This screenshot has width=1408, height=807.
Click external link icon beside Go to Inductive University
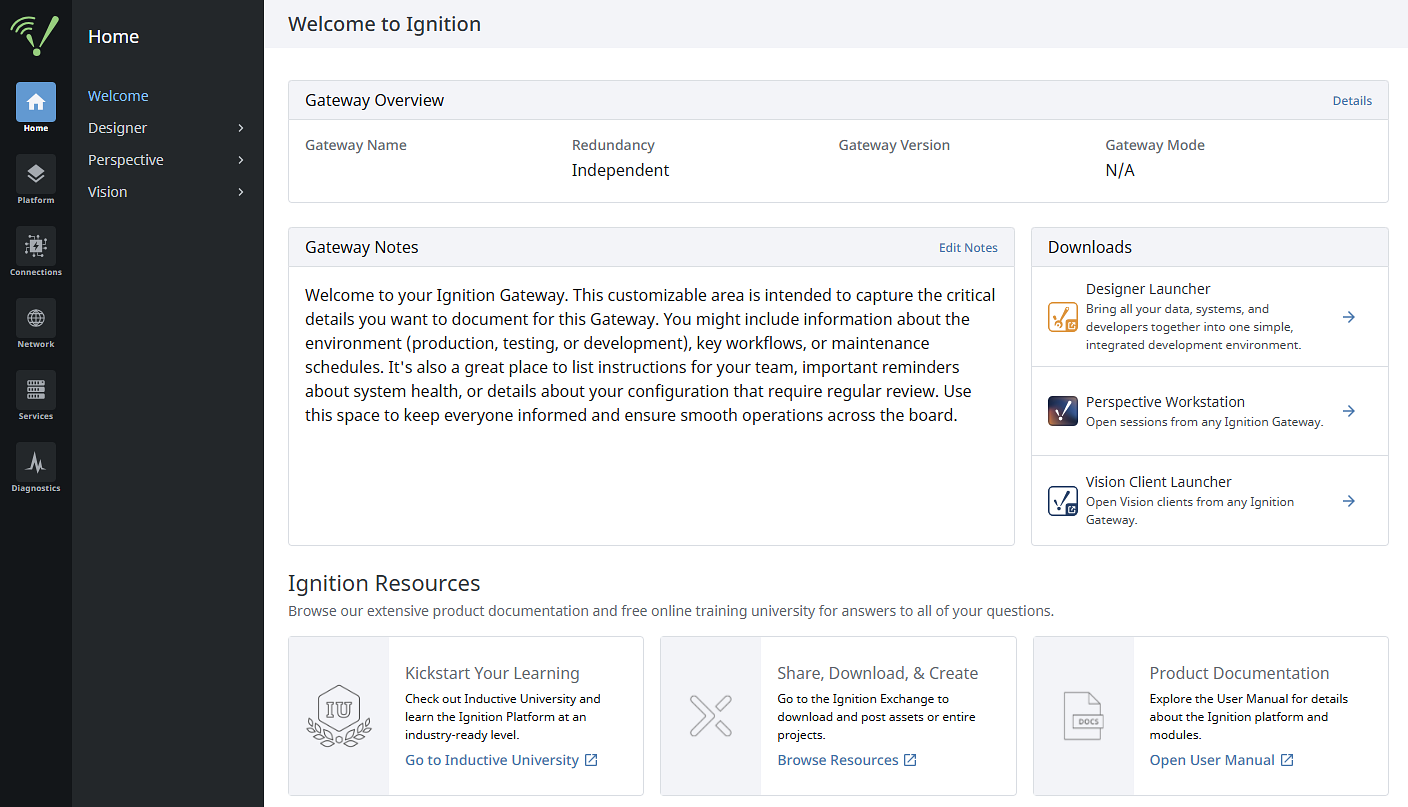tap(591, 760)
